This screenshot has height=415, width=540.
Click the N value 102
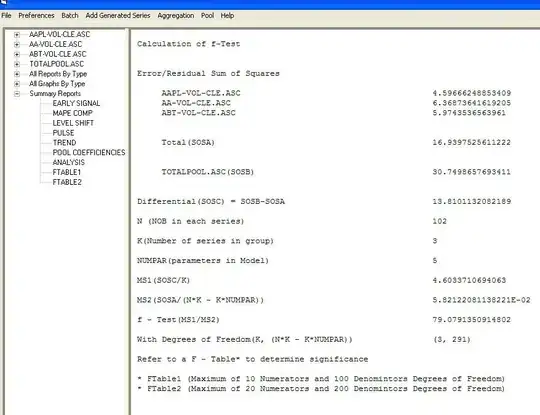pyautogui.click(x=440, y=221)
